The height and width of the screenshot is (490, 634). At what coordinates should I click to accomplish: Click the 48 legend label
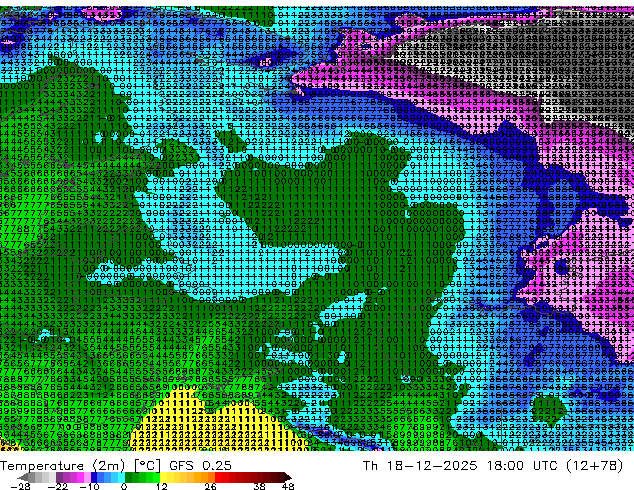click(x=288, y=486)
